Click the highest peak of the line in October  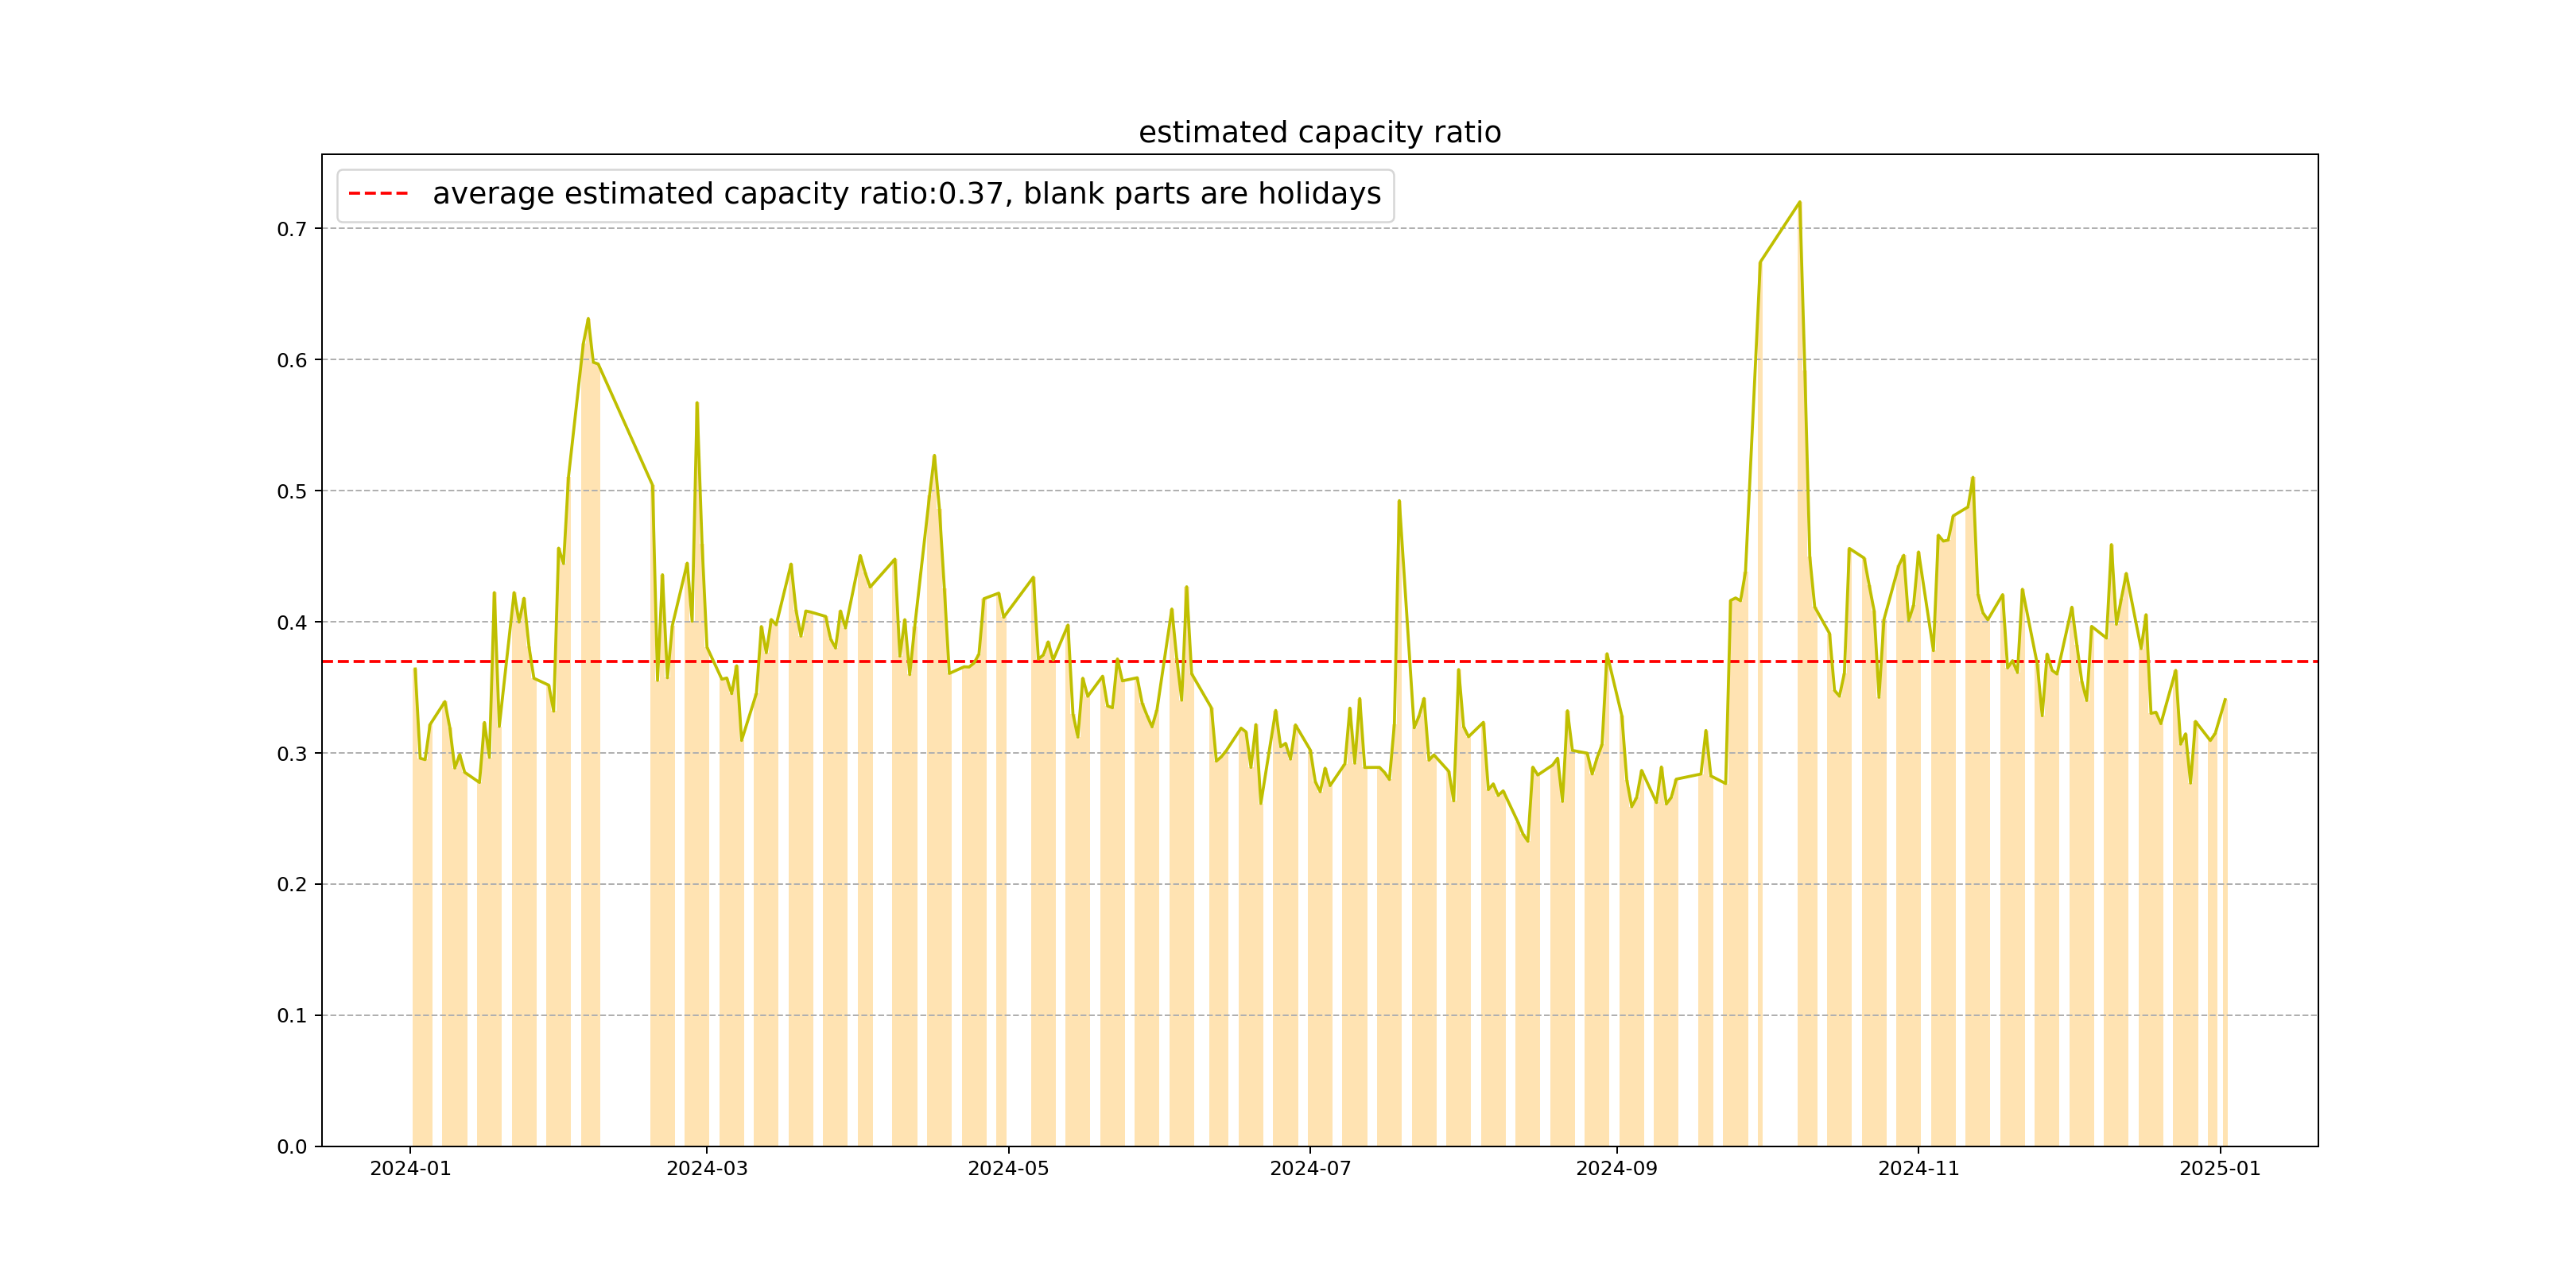(x=1799, y=203)
